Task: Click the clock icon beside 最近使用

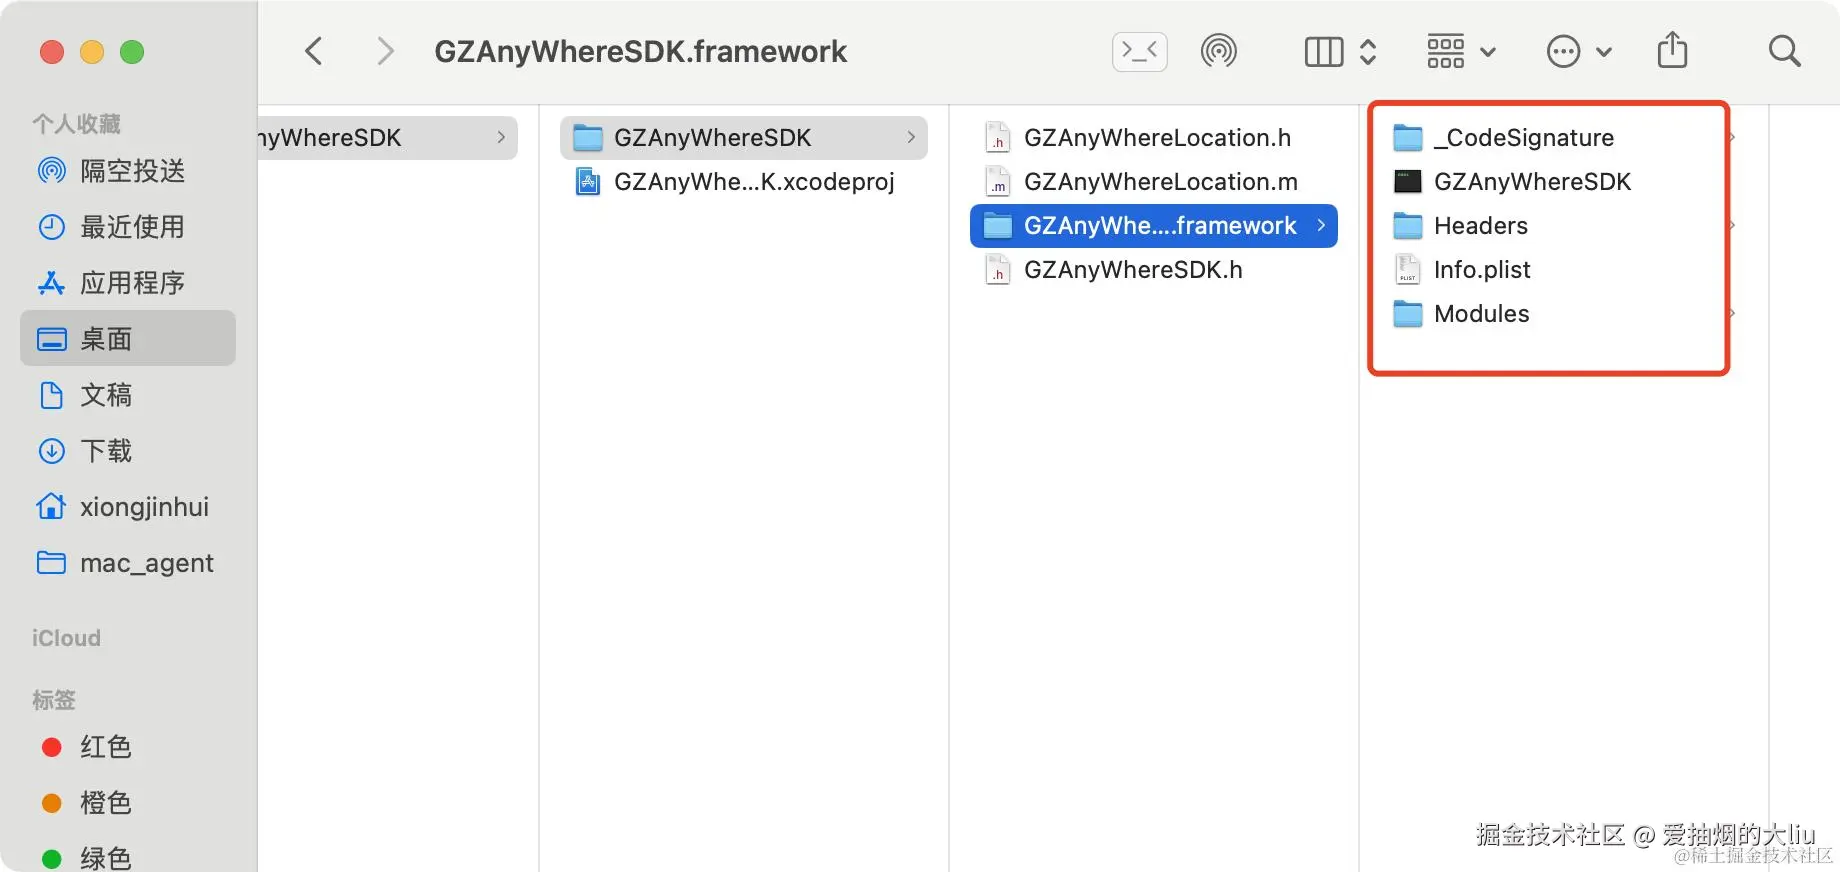Action: point(52,227)
